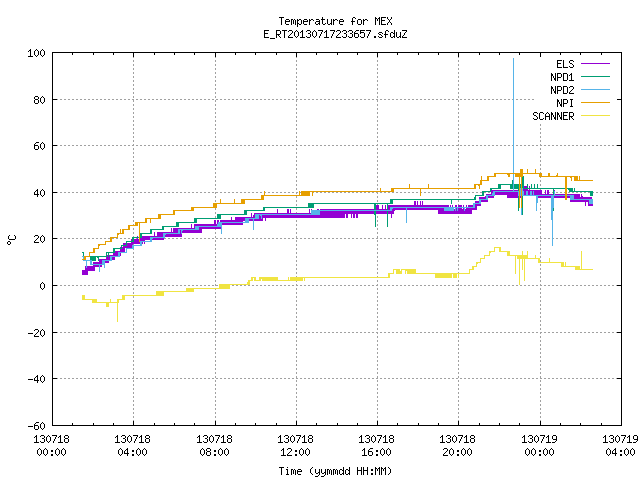
Task: Click the x-axis label 130718 08:00
Action: click(214, 446)
